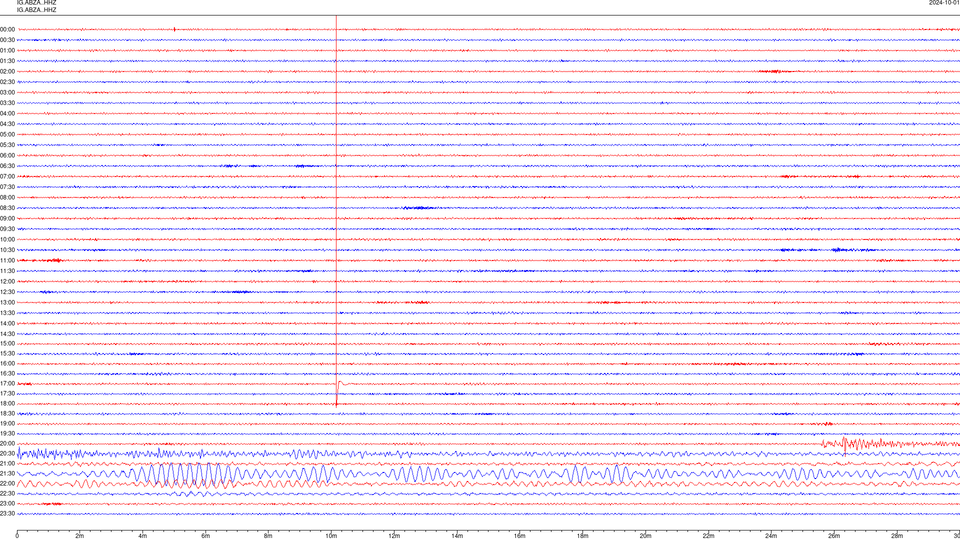Screen dimensions: 960x540
Task: Click the 00:00 trace time label
Action: click(7, 29)
